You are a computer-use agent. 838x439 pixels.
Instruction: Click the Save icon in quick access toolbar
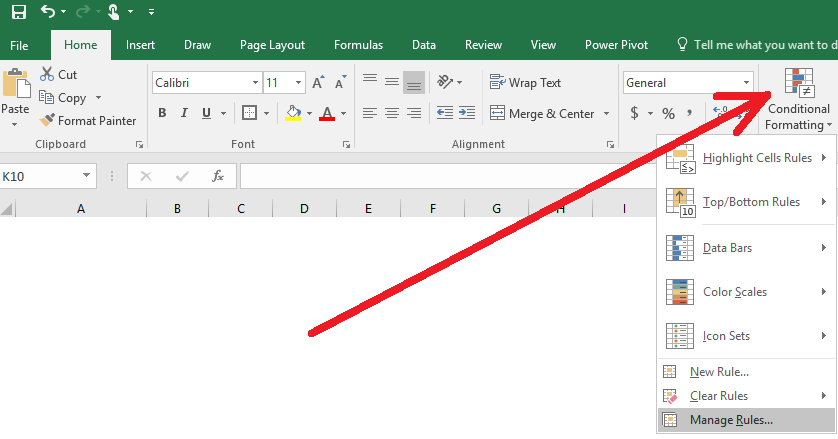tap(19, 12)
